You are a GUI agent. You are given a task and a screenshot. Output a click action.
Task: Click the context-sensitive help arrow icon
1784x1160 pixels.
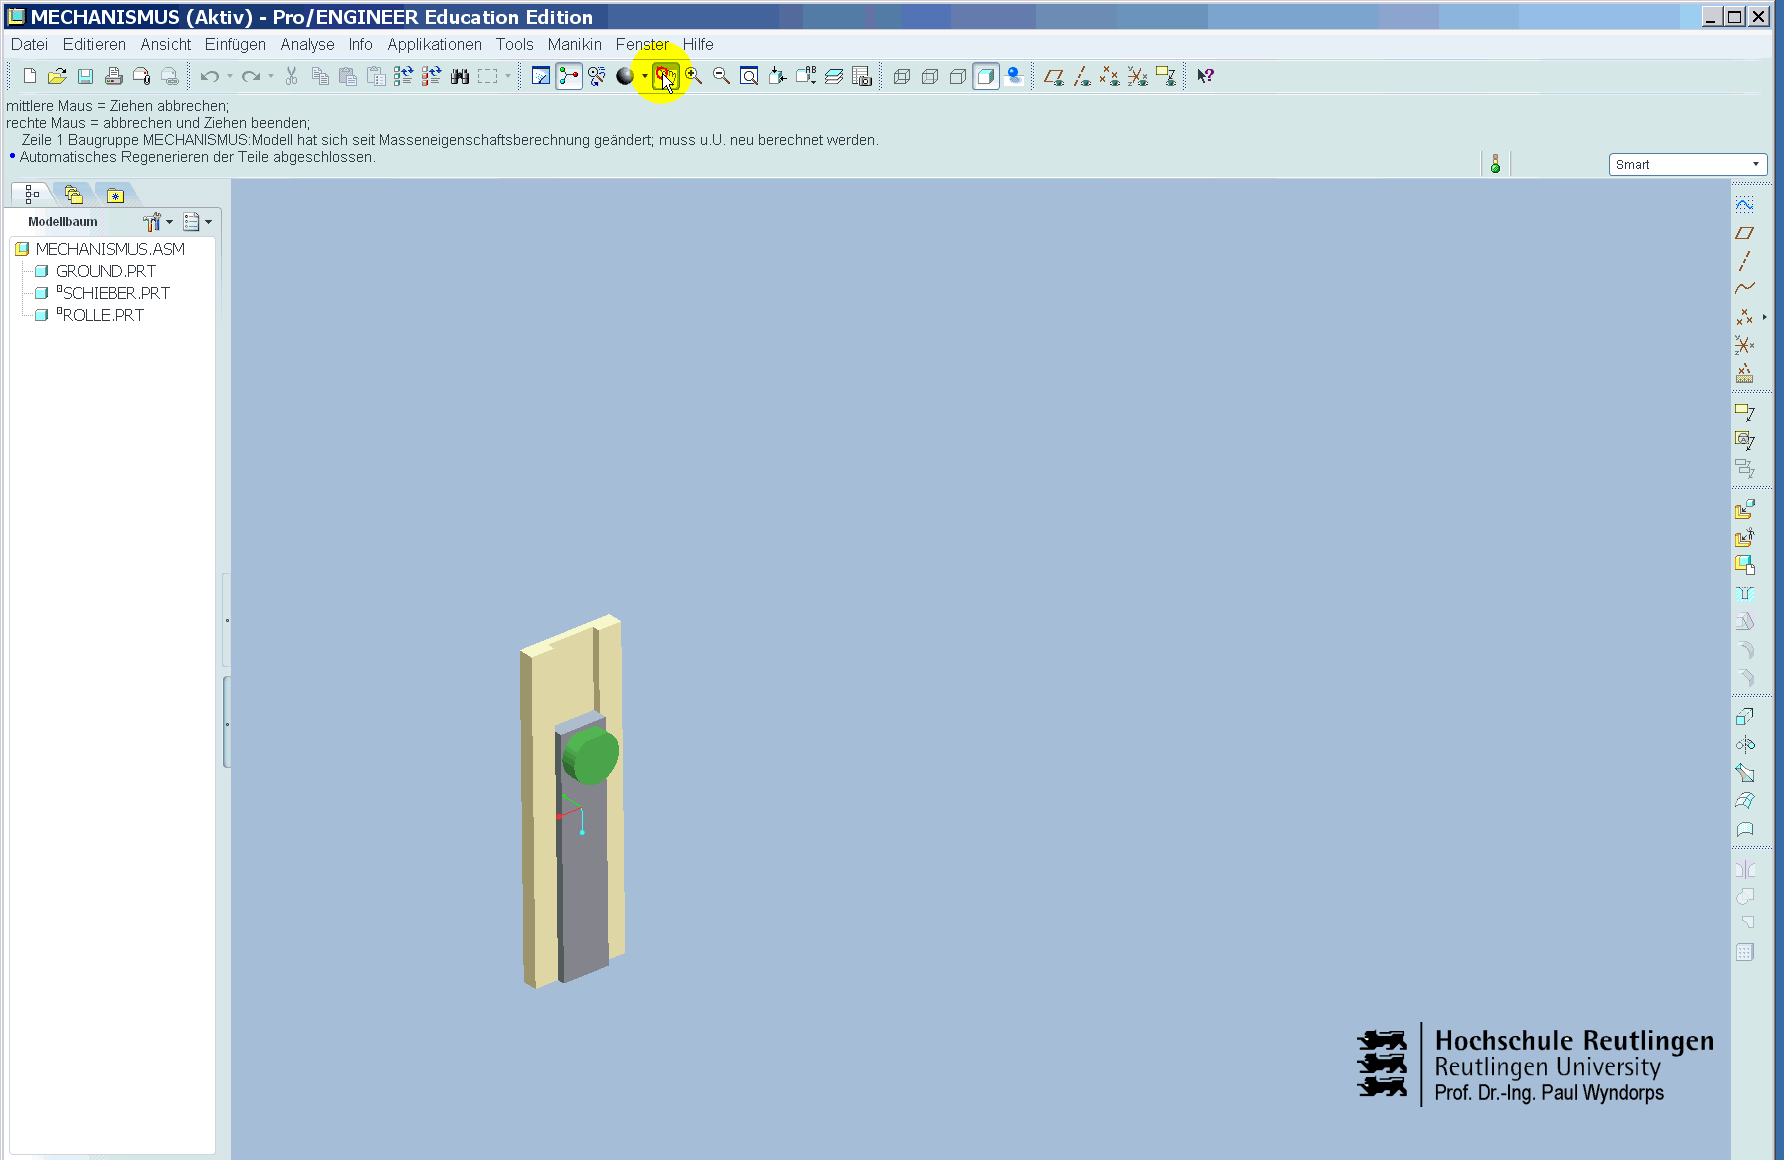pyautogui.click(x=1205, y=76)
